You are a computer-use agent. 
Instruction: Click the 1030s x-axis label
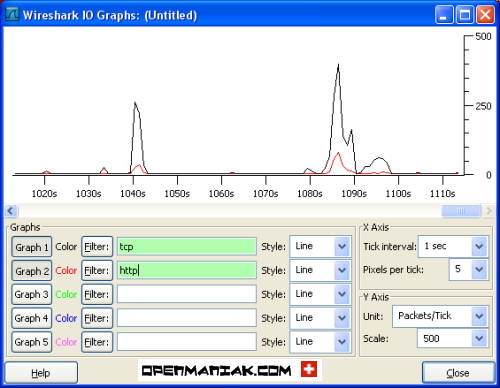89,194
